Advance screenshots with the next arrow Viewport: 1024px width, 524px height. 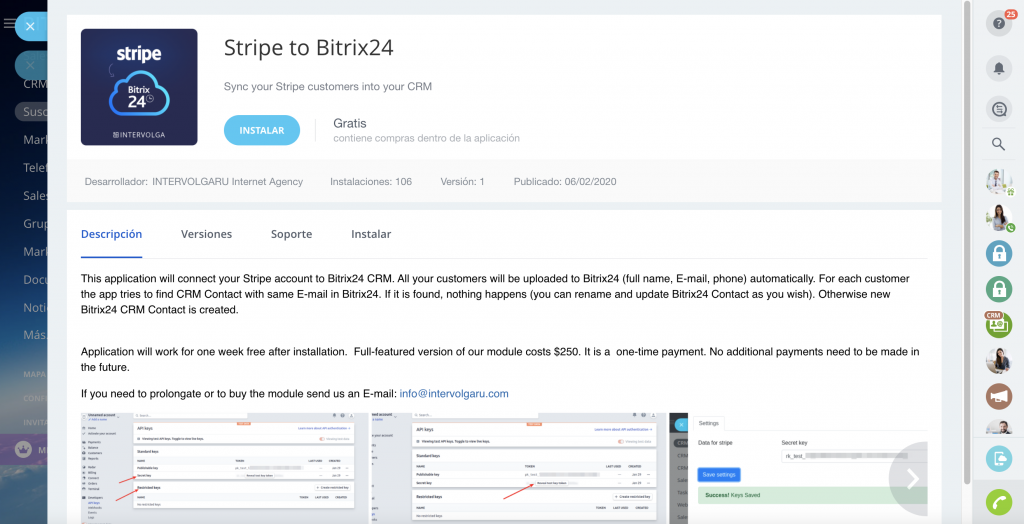912,479
